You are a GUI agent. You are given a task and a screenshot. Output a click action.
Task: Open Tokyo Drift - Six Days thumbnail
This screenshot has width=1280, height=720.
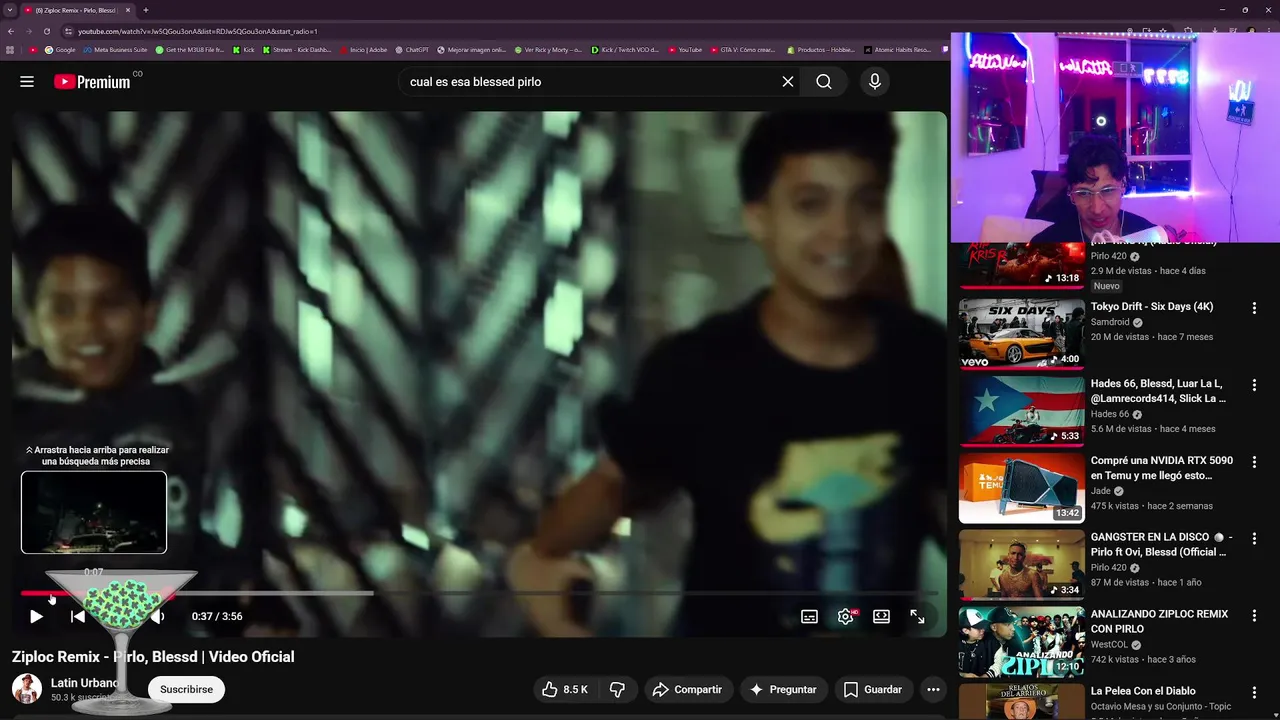tap(1021, 334)
